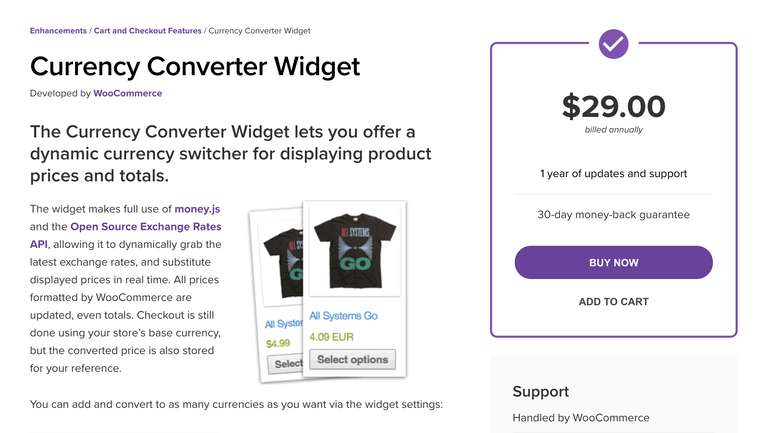Open the WooCommerce developer link

[127, 93]
